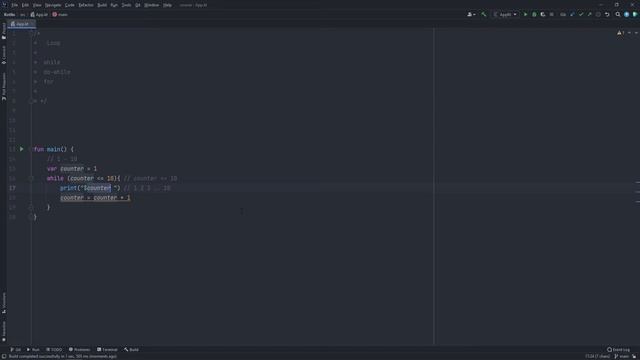This screenshot has height=360, width=640.
Task: Open the Run tool window at bottom
Action: pos(33,350)
